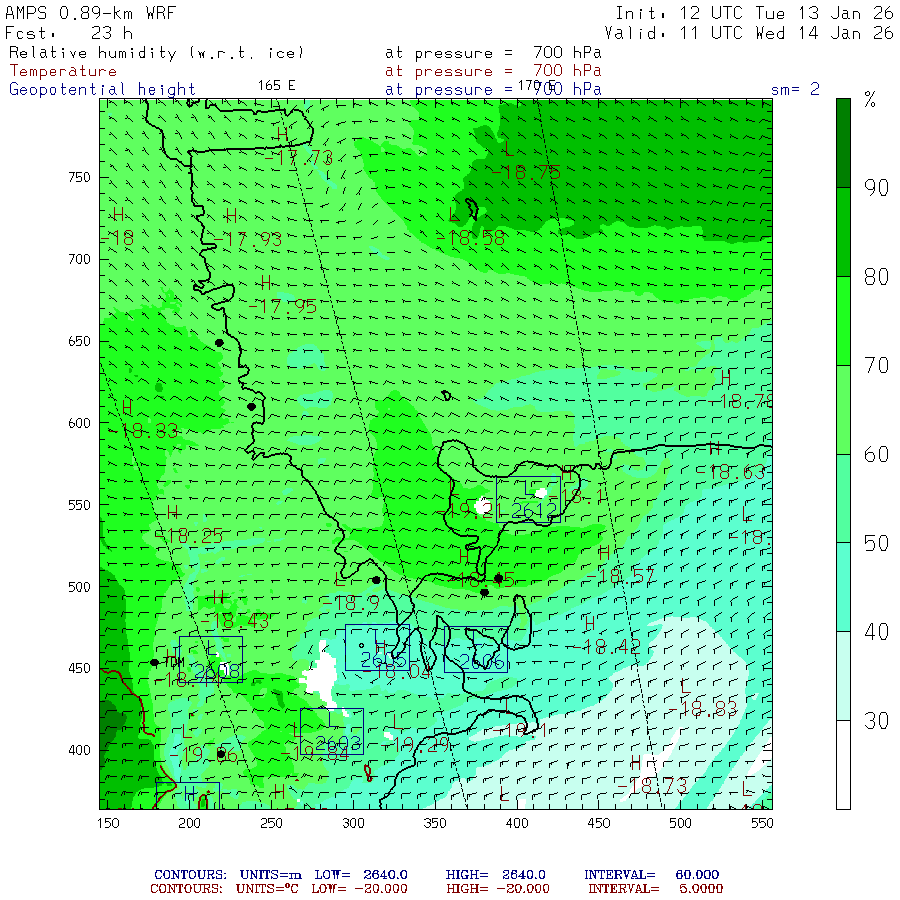Click the '-18.57' temperature value
900x900 pixels.
[620, 576]
